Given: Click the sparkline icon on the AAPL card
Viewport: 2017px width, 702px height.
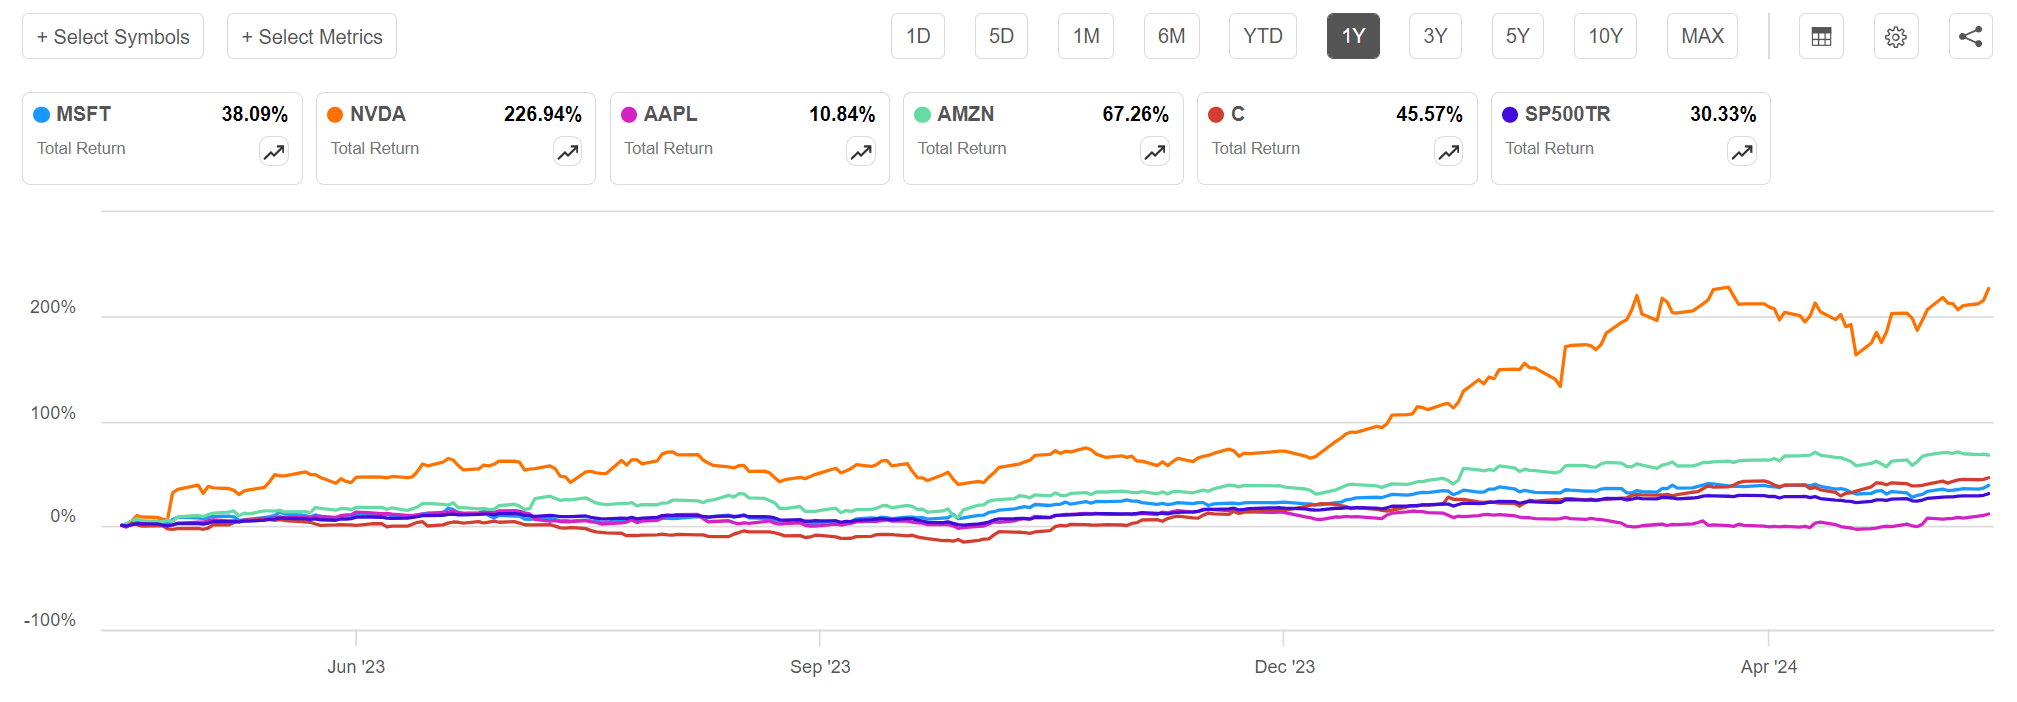Looking at the screenshot, I should click(x=860, y=152).
